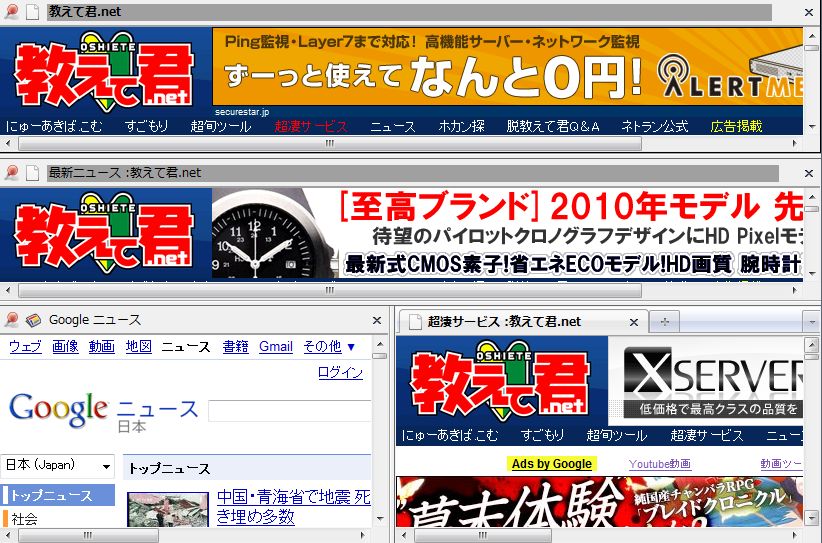Close the 超凄サービス :教えて君.net tab
822x543 pixels.
pyautogui.click(x=633, y=322)
